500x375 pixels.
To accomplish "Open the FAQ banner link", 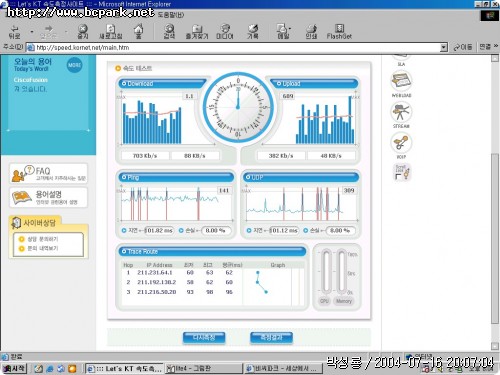I will coord(49,173).
